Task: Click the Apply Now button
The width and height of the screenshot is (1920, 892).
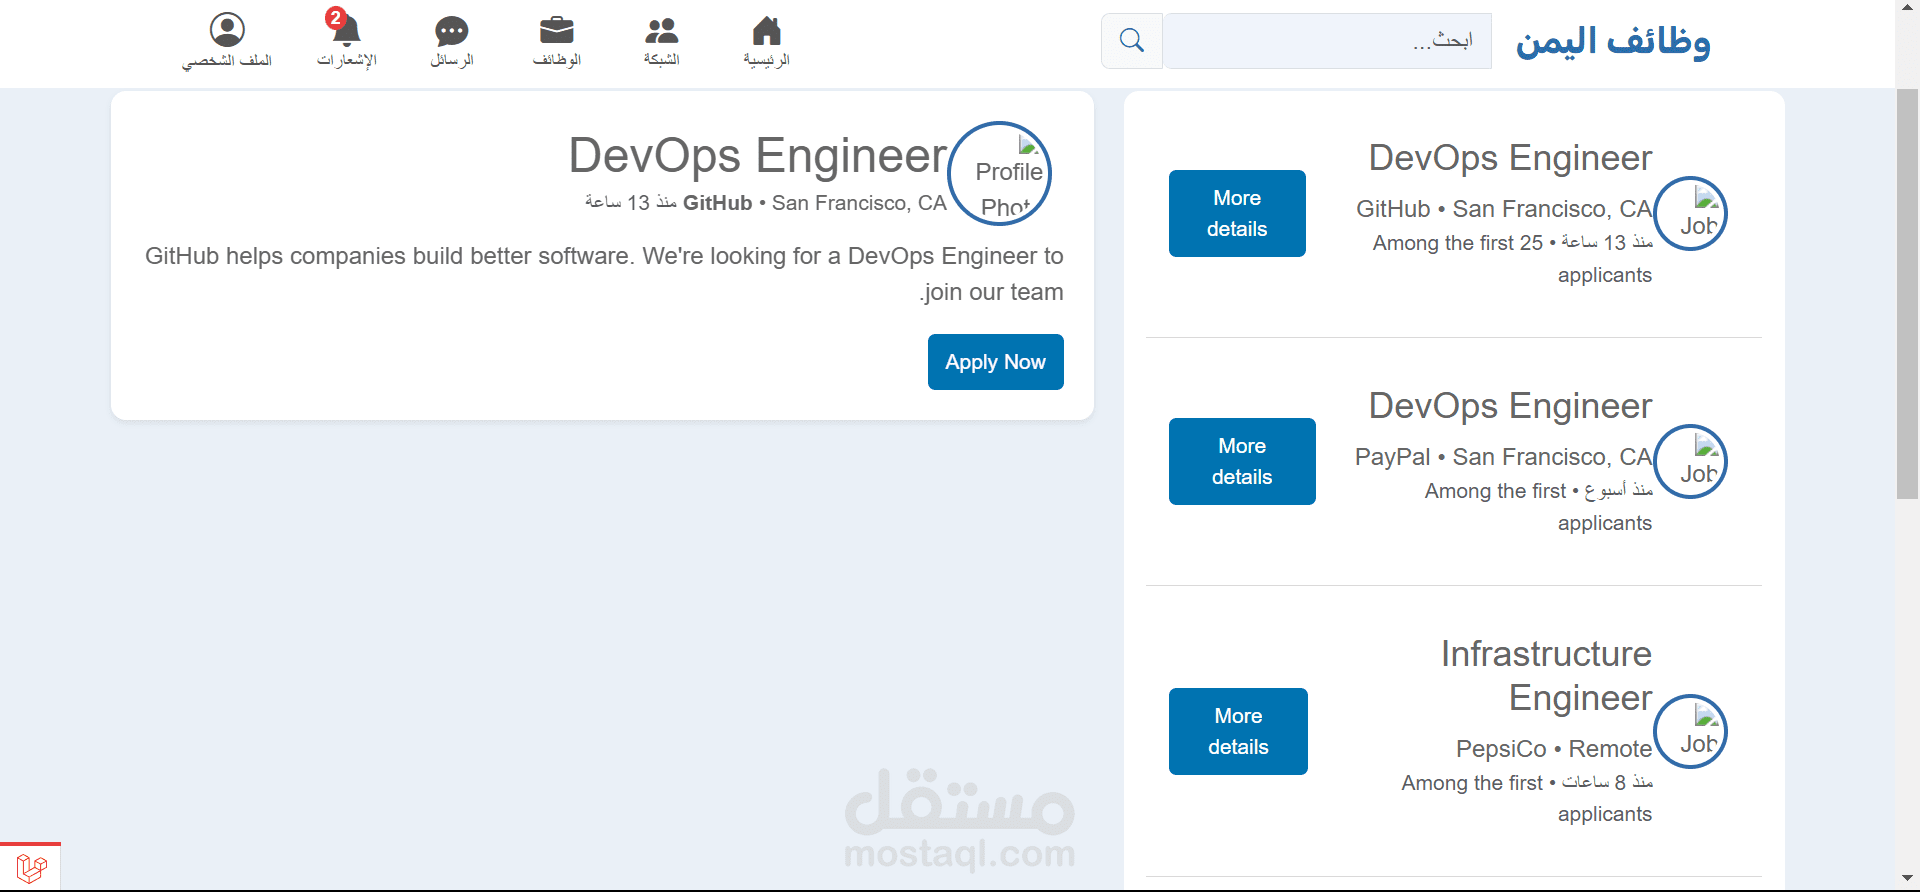Action: click(995, 362)
